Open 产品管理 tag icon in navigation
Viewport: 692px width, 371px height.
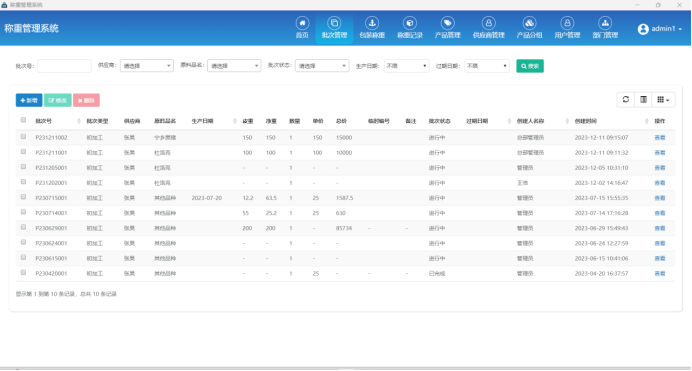[447, 23]
